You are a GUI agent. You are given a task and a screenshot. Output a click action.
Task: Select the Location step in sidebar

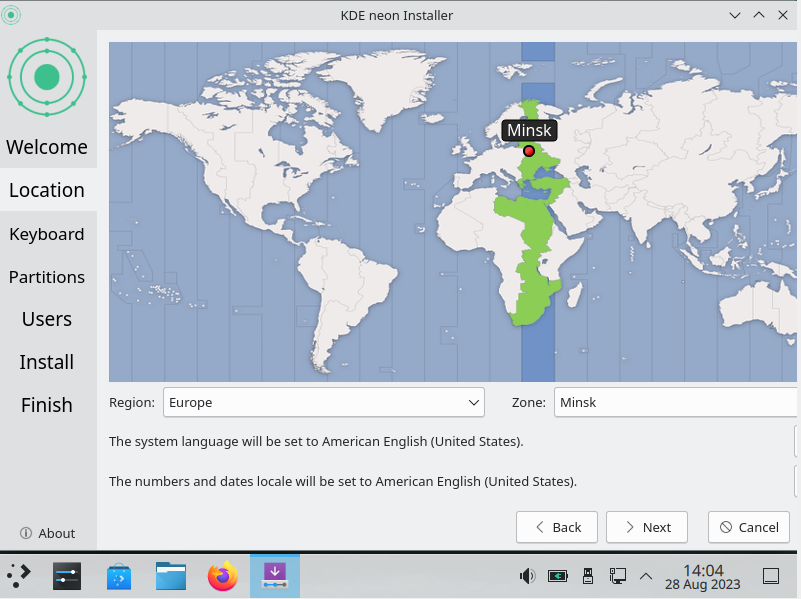47,190
